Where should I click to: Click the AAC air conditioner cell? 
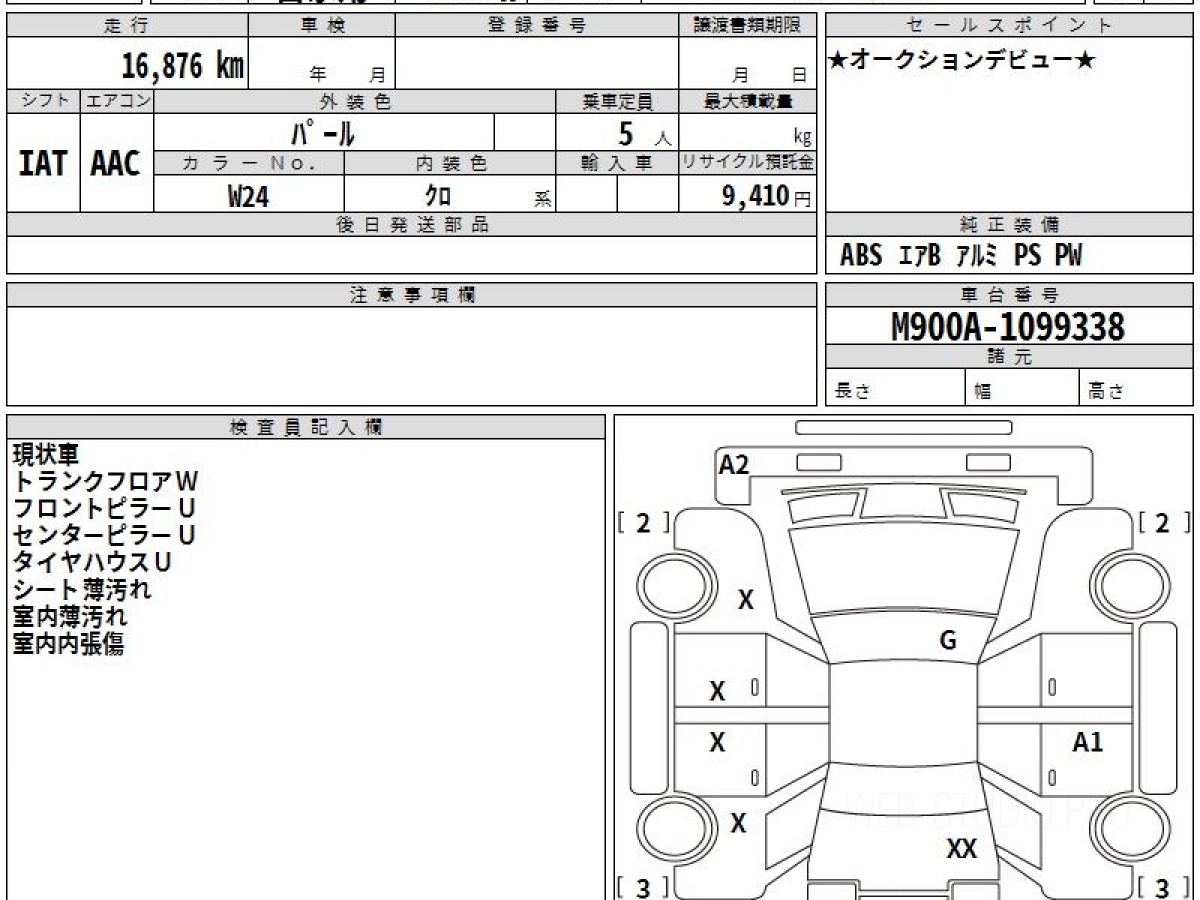pyautogui.click(x=116, y=164)
